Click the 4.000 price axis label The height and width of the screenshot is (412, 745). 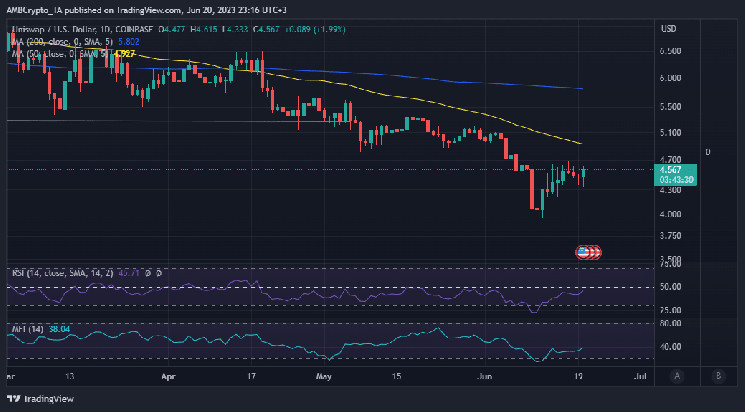[x=671, y=214]
